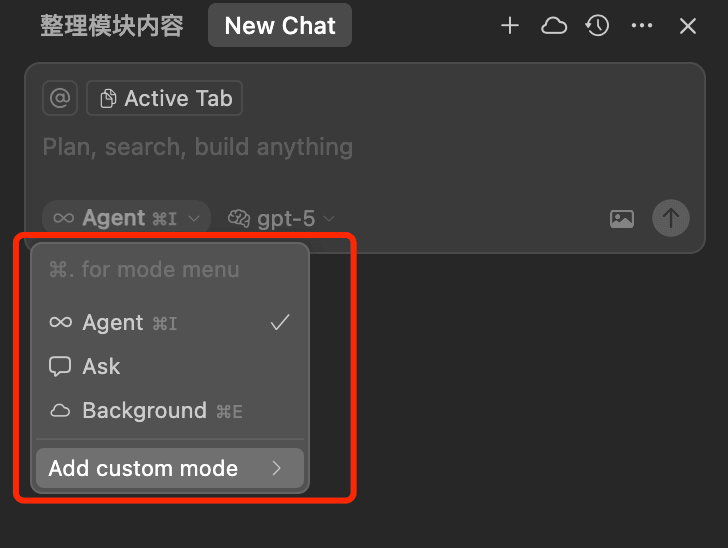Select Agent mode with the checkmark
The image size is (728, 548).
click(170, 322)
